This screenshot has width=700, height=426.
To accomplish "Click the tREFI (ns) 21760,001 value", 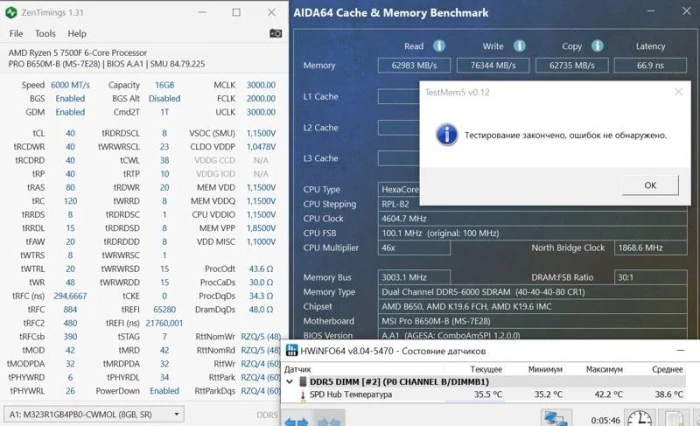I will point(164,323).
